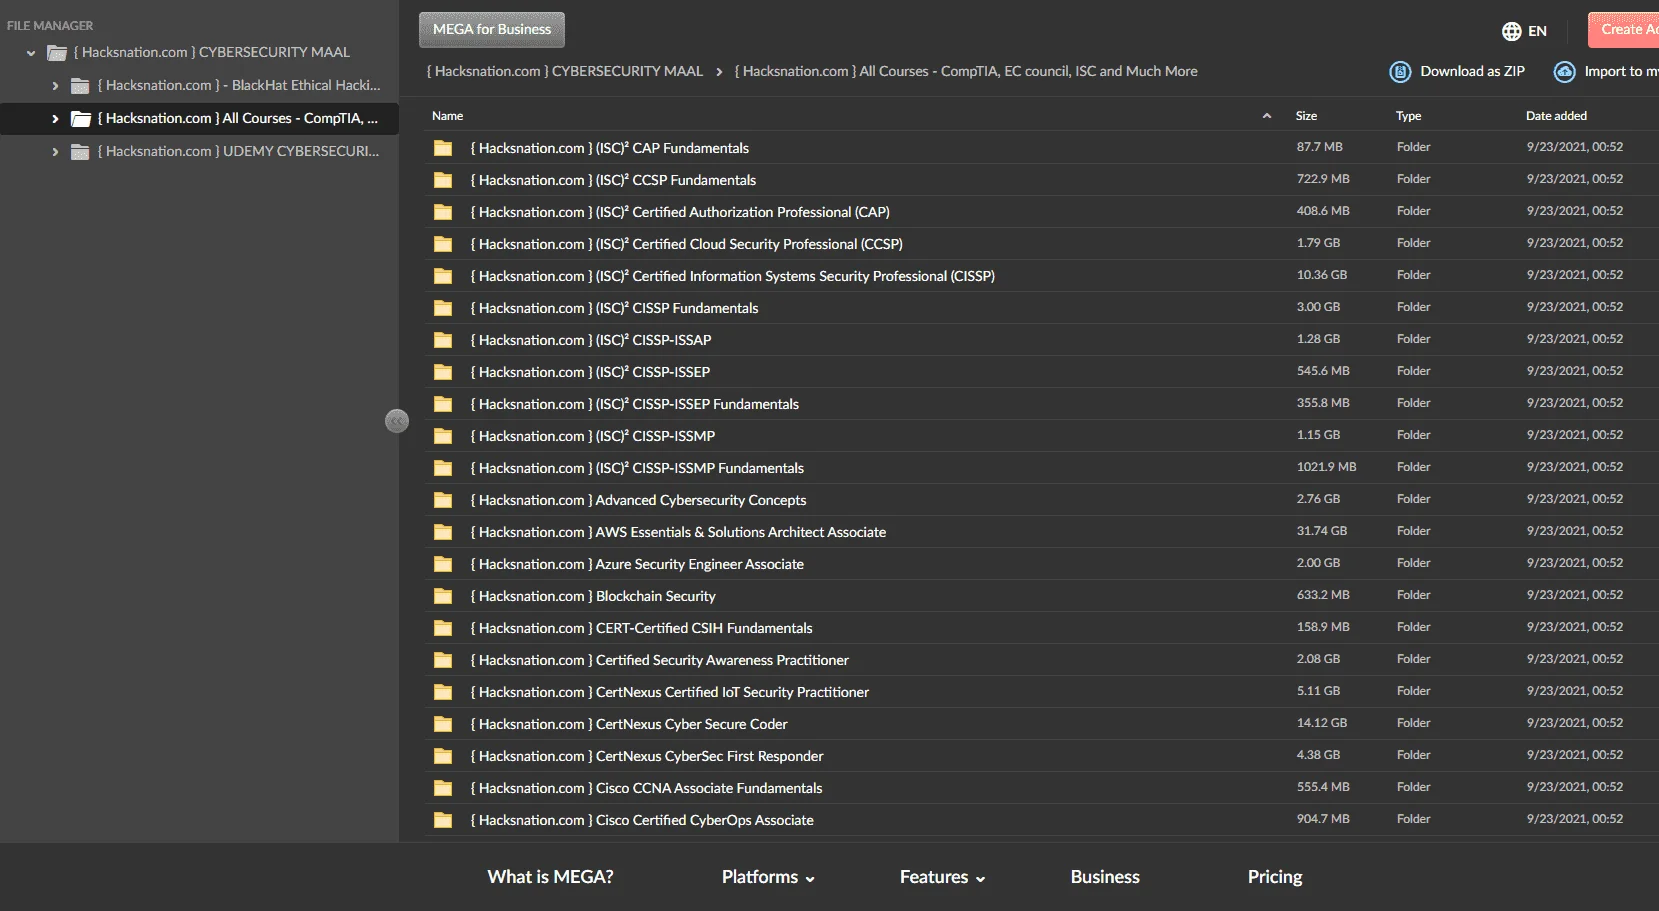Click the What is MEGA? menu item
Viewport: 1659px width, 911px height.
[550, 877]
